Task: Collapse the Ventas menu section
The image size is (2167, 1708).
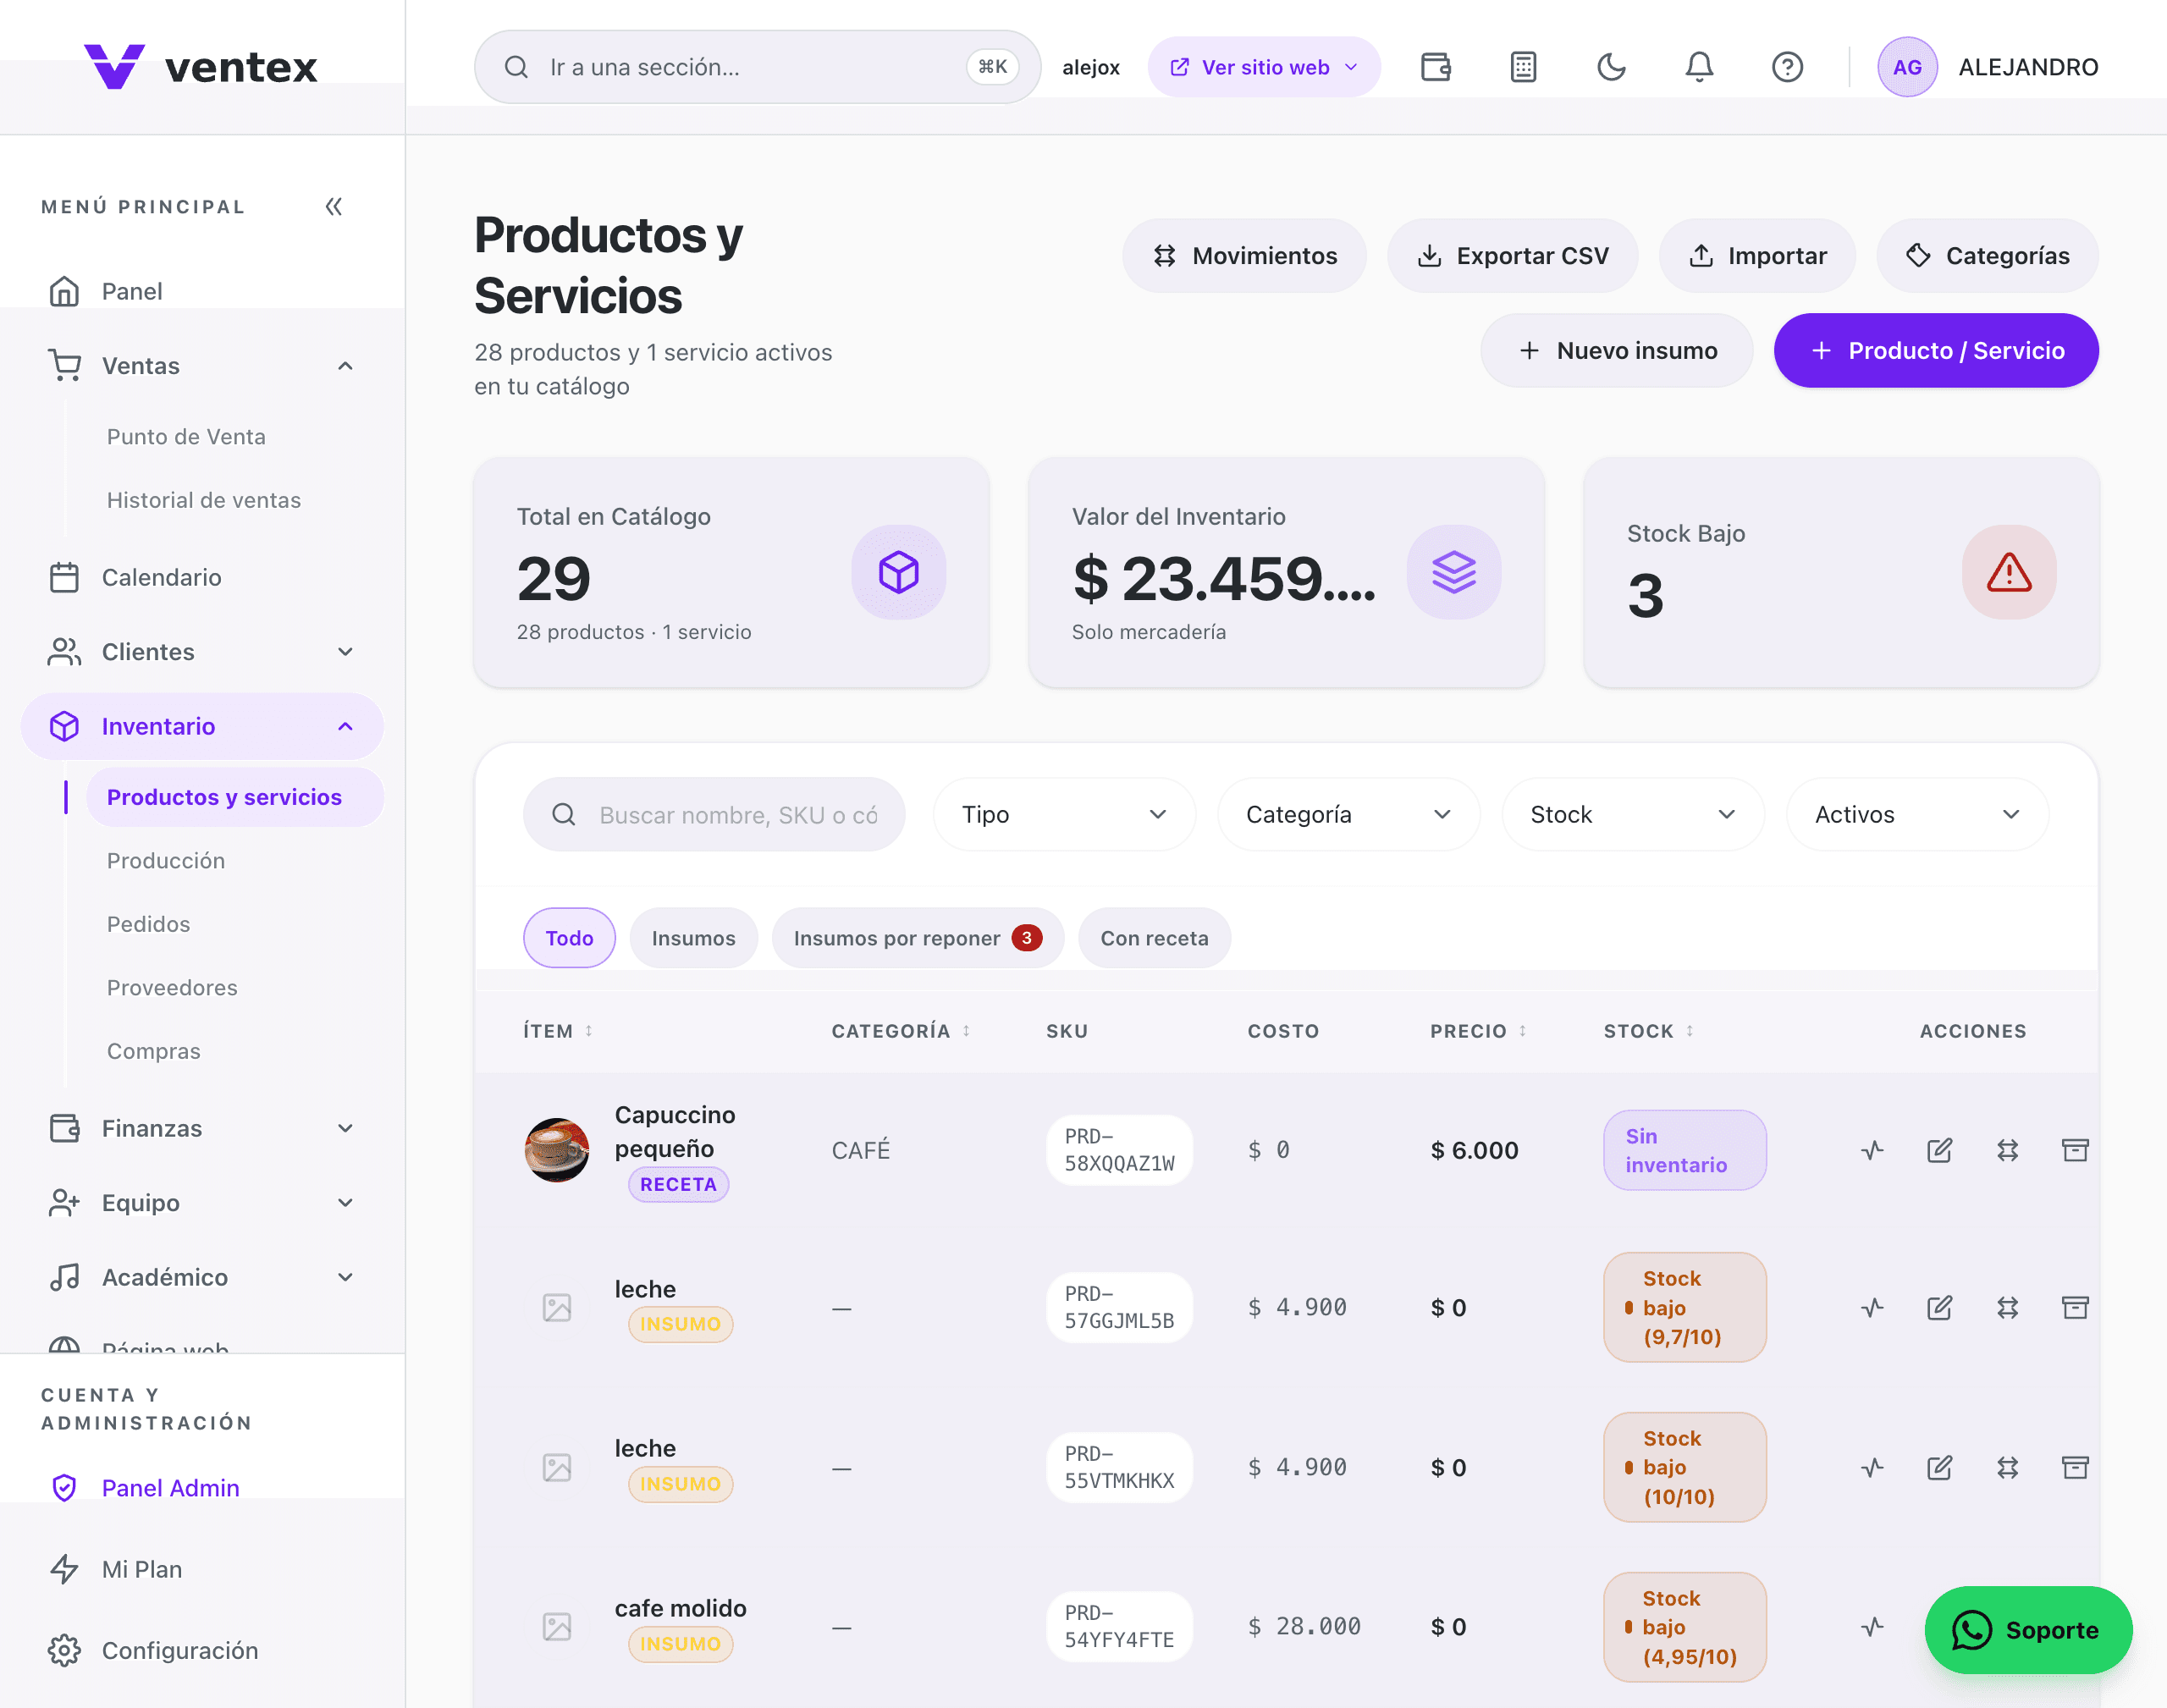Action: click(x=202, y=366)
